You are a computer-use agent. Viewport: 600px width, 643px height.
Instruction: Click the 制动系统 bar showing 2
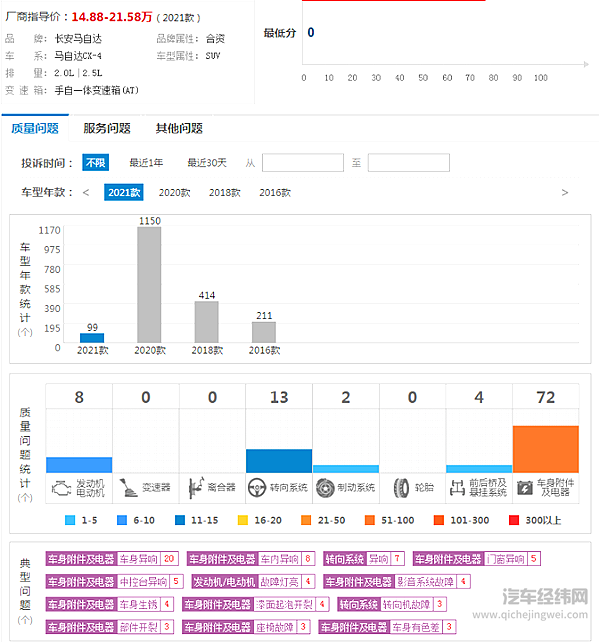click(x=346, y=469)
